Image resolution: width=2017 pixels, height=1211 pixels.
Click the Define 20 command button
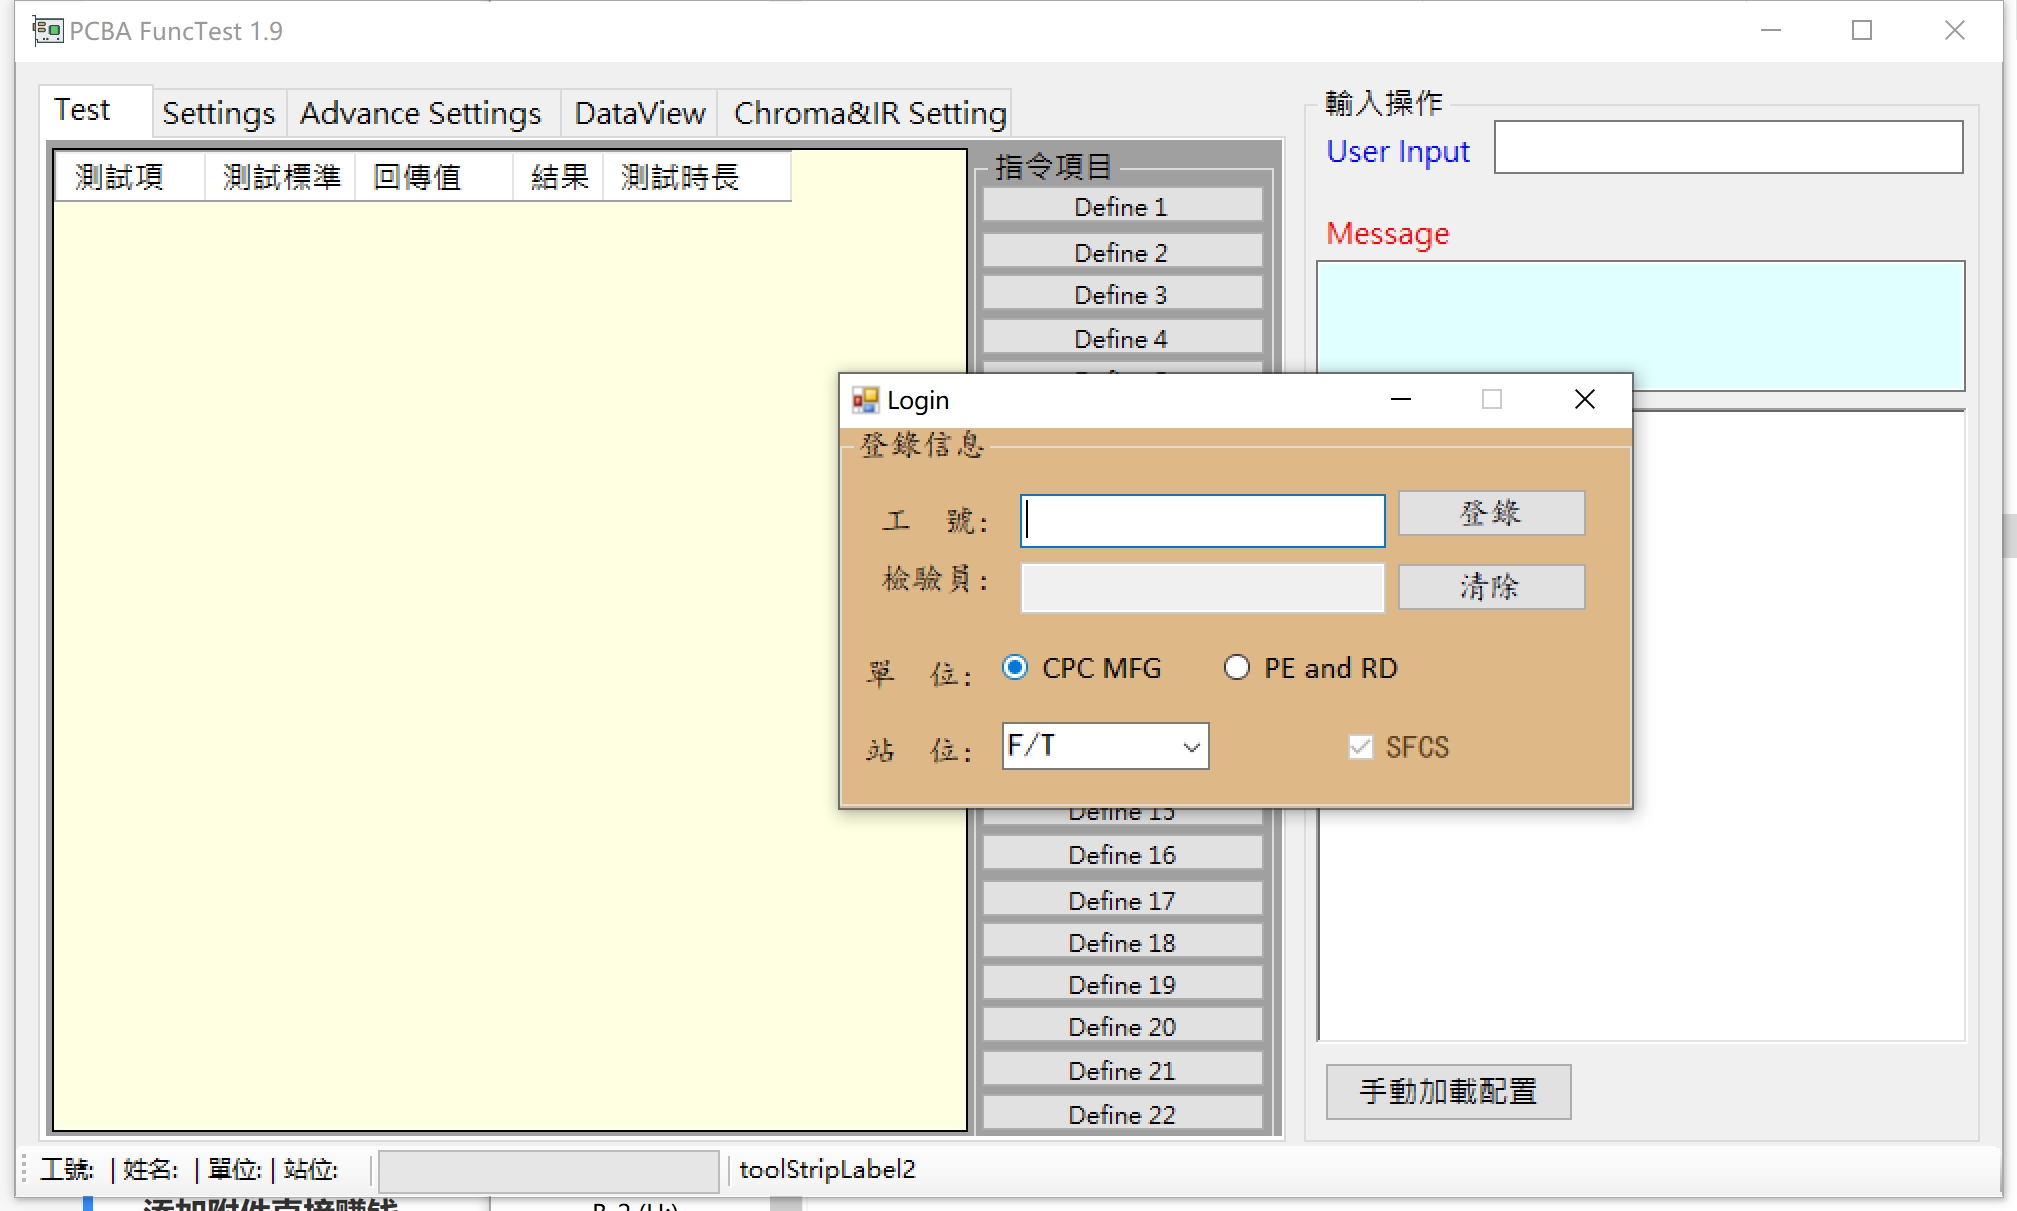pyautogui.click(x=1122, y=1027)
